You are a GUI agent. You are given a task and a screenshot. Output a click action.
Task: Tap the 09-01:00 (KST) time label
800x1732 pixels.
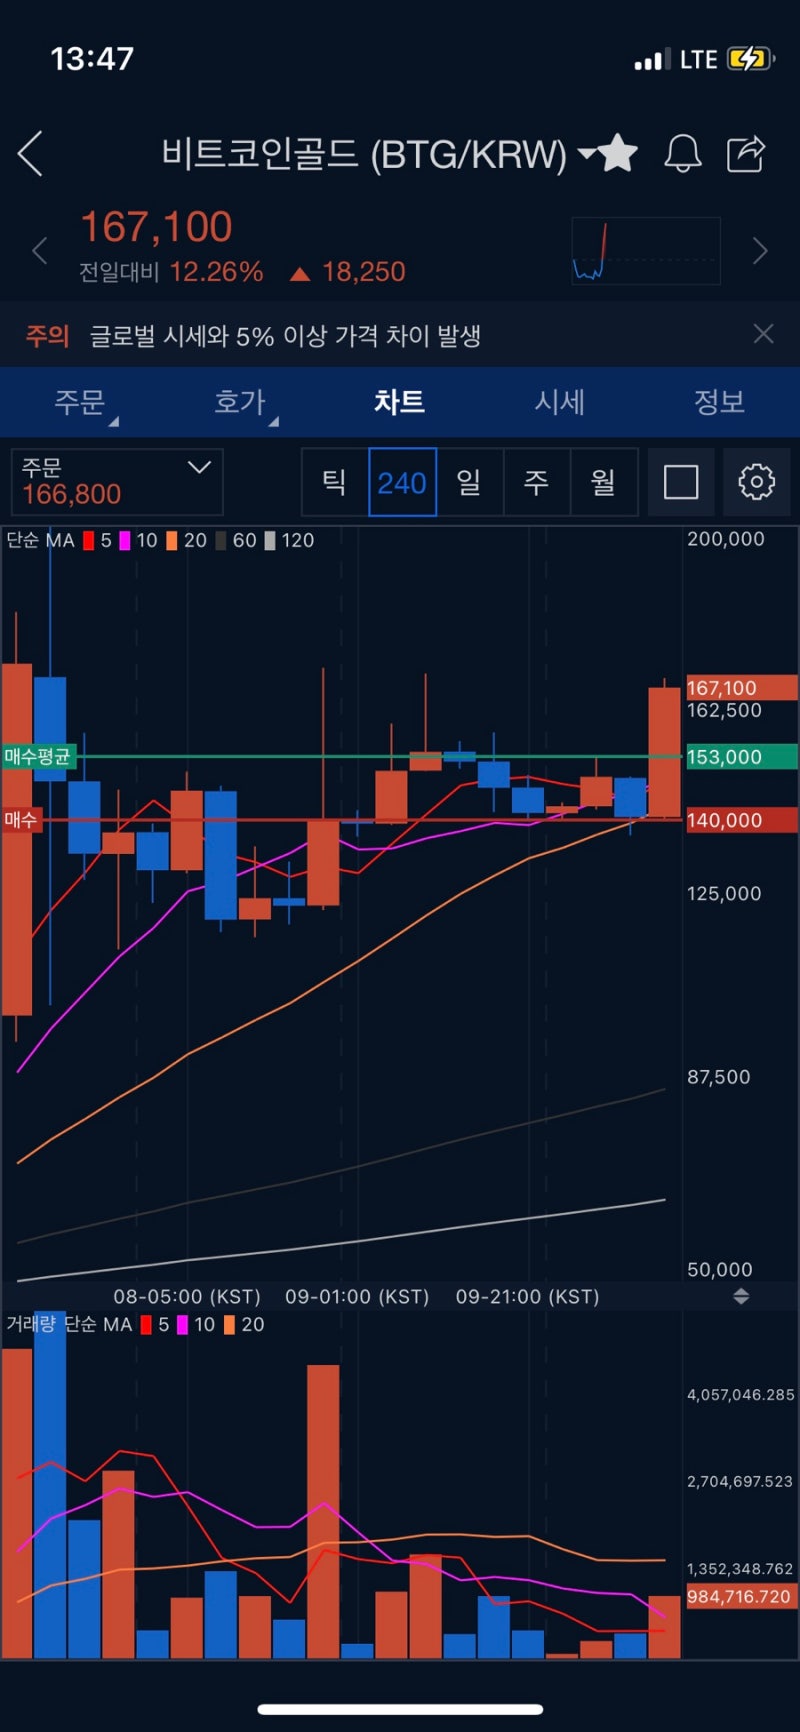(357, 1297)
